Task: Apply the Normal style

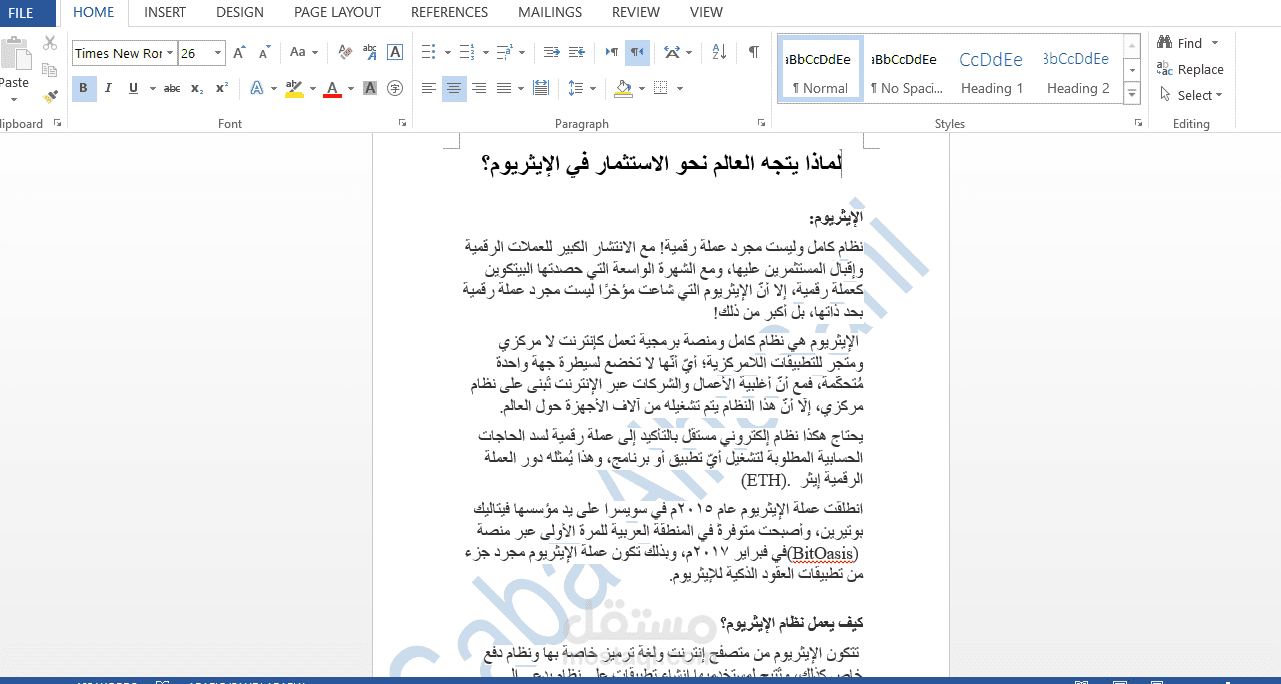Action: (819, 70)
